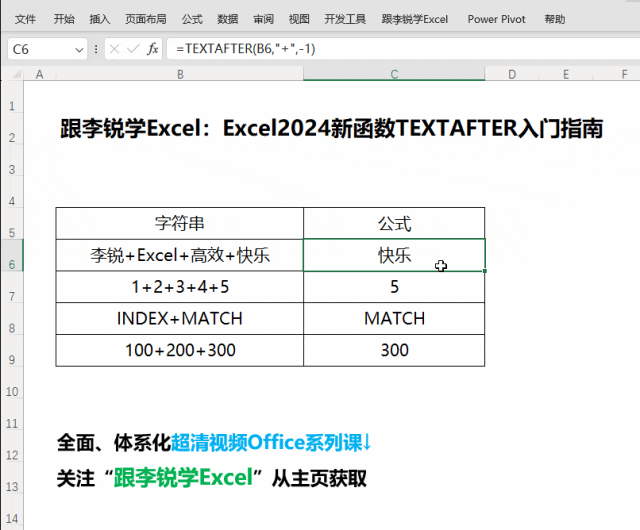
Task: Click the fill handle of cell C6
Action: coord(484,271)
